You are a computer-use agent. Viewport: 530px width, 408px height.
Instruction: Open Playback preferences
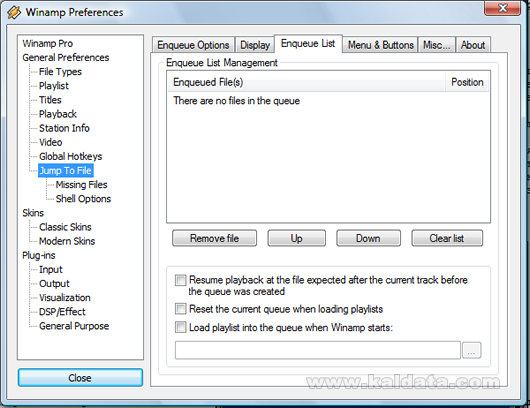(58, 114)
